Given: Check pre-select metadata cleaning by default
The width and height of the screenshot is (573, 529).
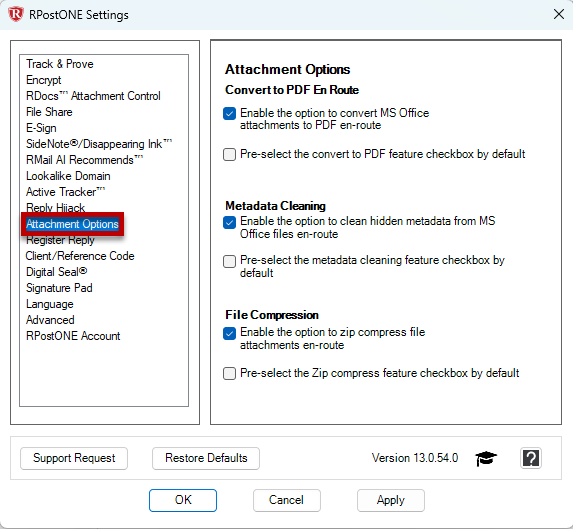Looking at the screenshot, I should click(x=229, y=261).
